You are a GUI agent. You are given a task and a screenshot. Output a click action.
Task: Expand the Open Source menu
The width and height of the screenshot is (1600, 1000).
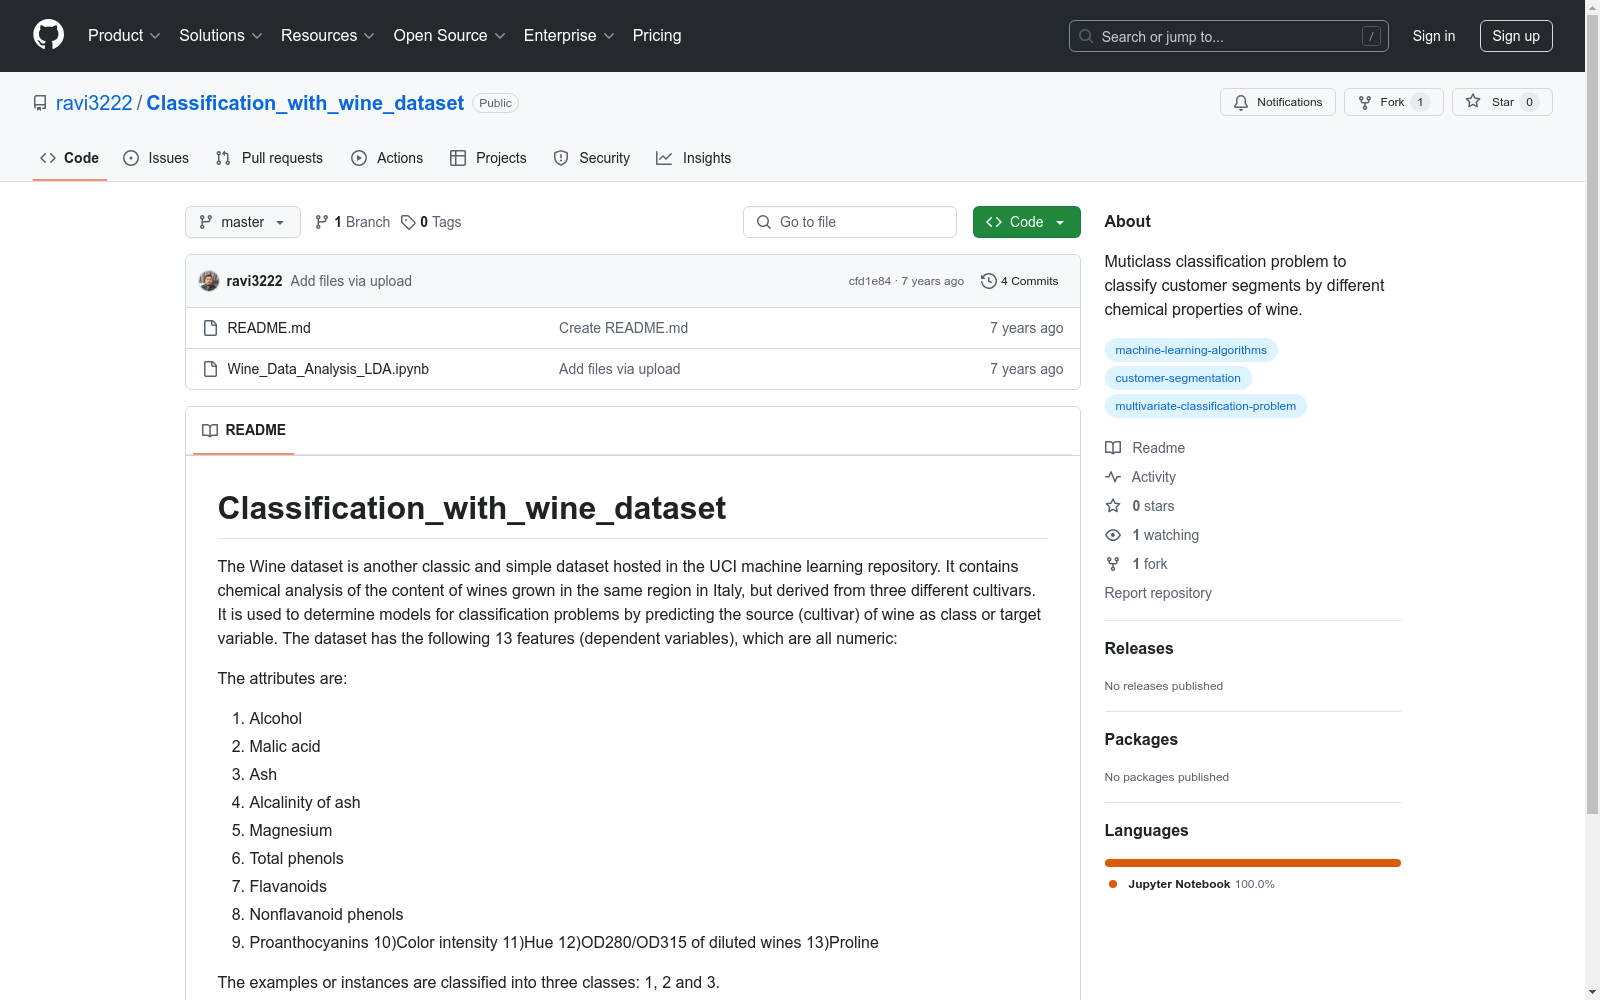tap(449, 35)
